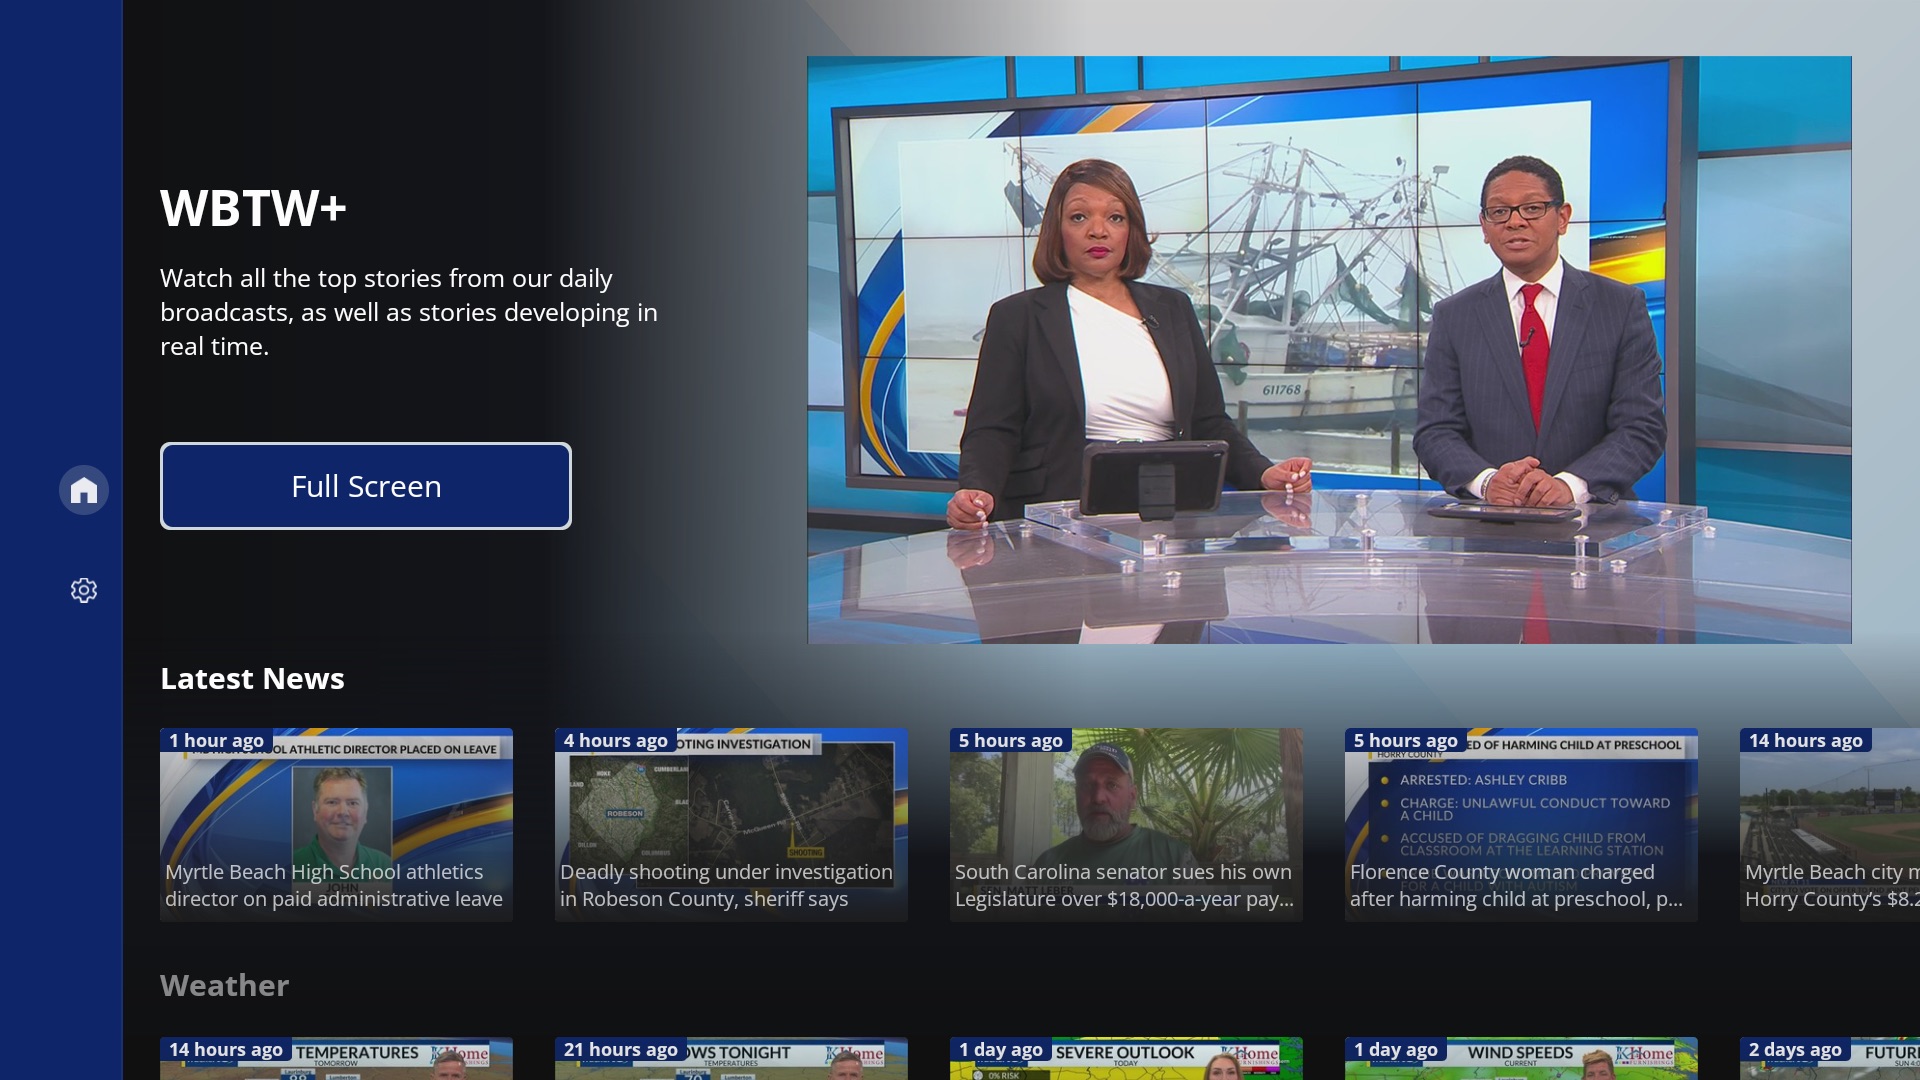Screen dimensions: 1920x1080
Task: Go to the Home sidebar icon
Action: click(84, 490)
